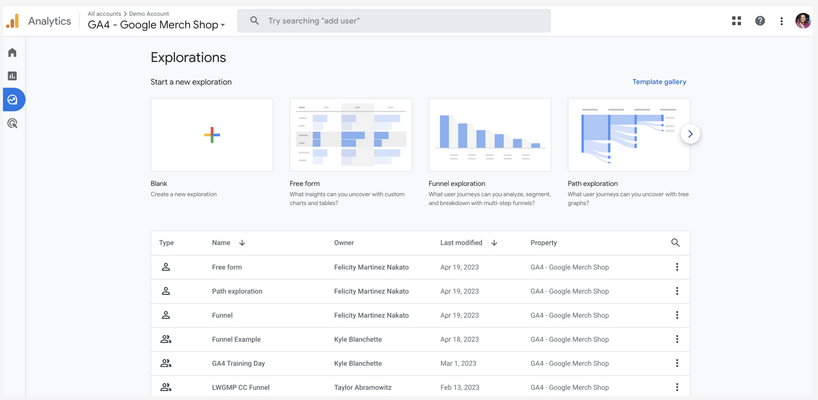Click the table search magnifier icon

[x=676, y=243]
